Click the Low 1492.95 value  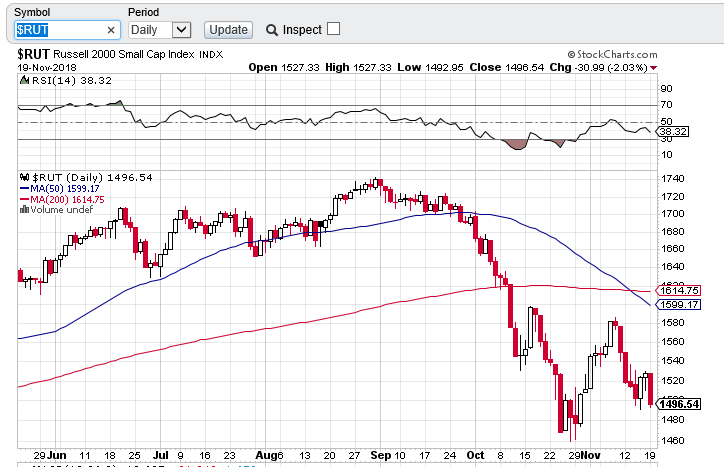pyautogui.click(x=430, y=67)
